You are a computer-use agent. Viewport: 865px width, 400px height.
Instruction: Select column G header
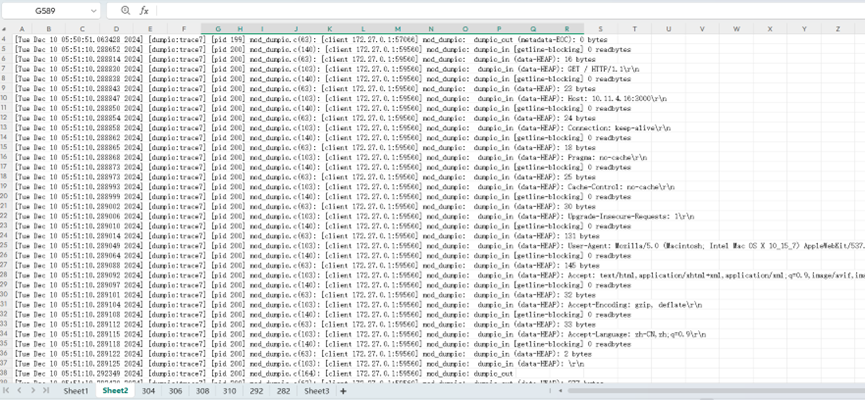pyautogui.click(x=218, y=29)
